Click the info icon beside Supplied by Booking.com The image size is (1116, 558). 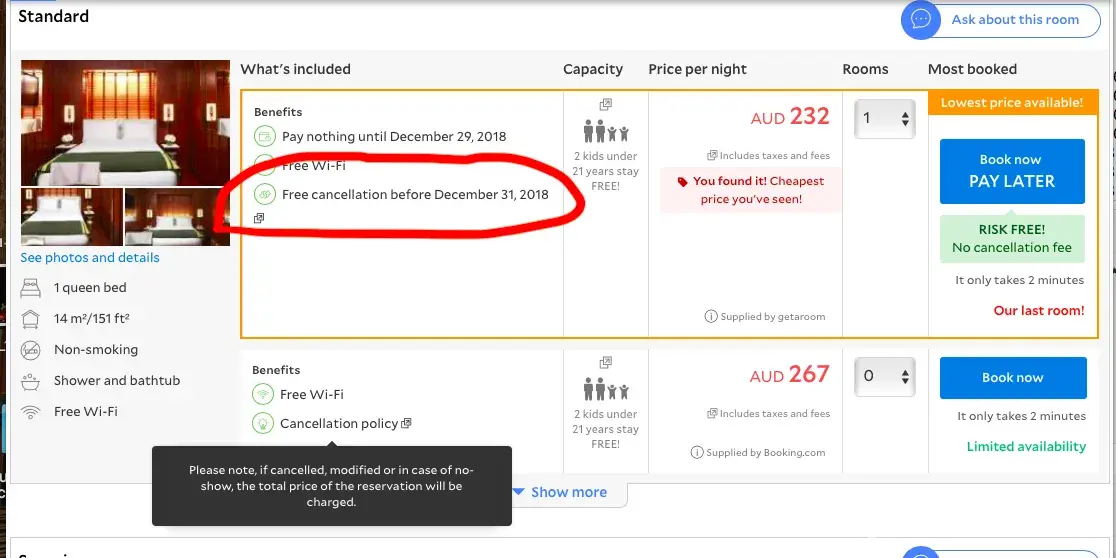pyautogui.click(x=697, y=452)
